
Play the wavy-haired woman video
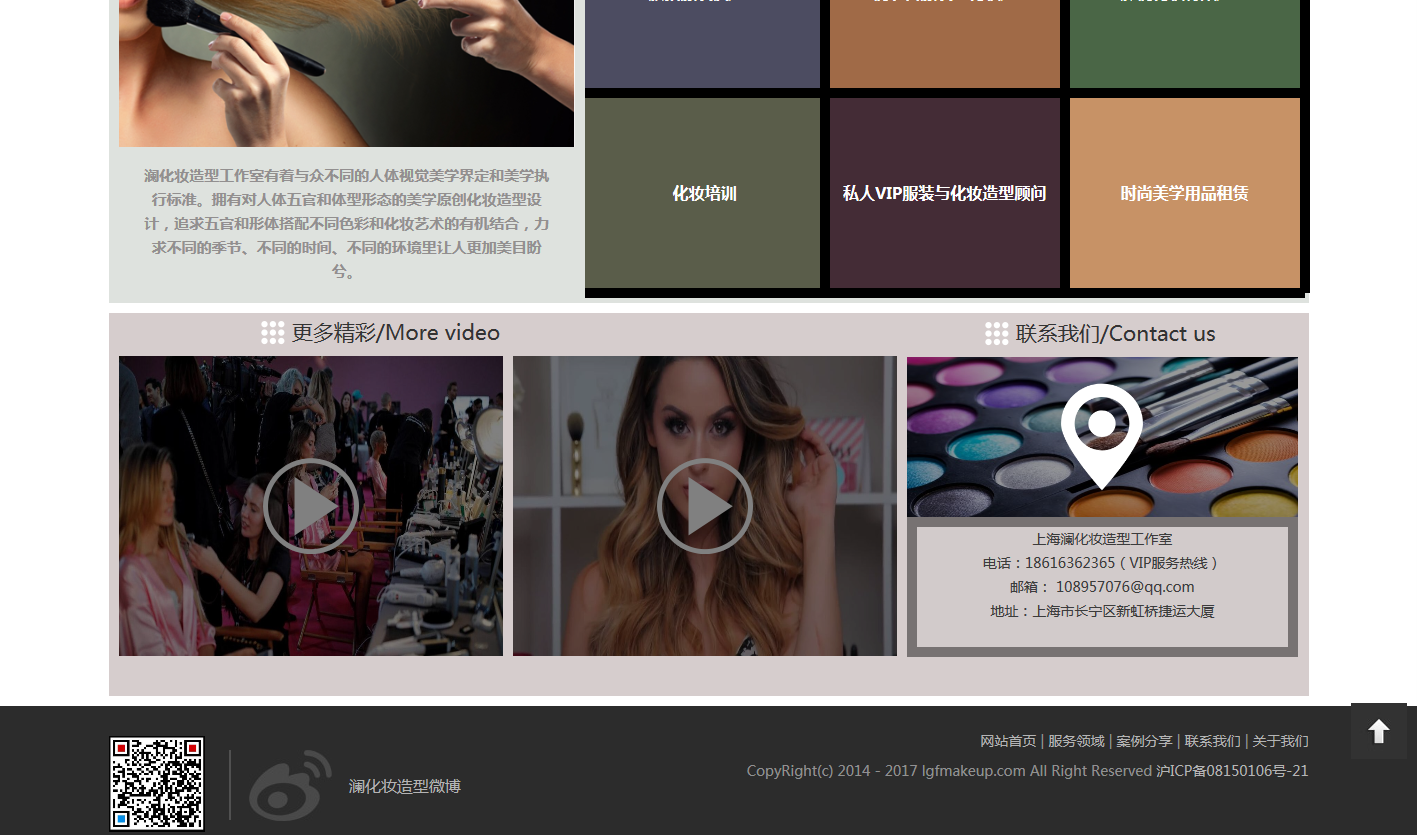704,506
